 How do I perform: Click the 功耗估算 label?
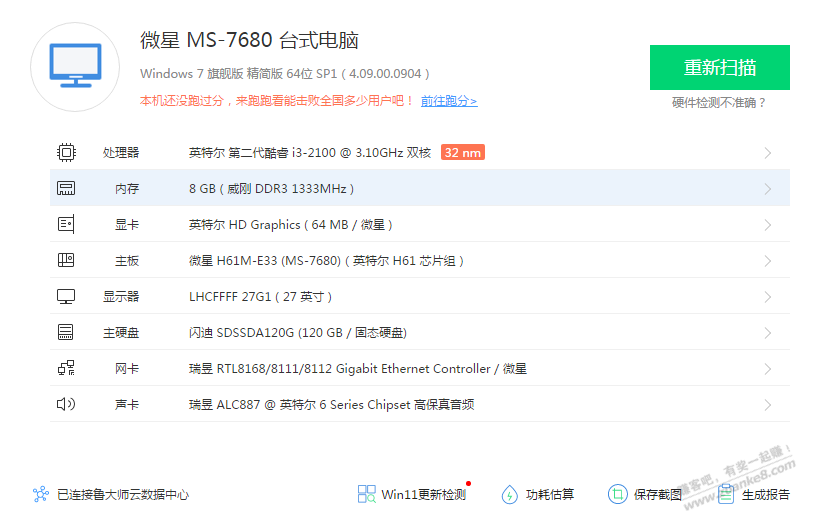pyautogui.click(x=550, y=494)
